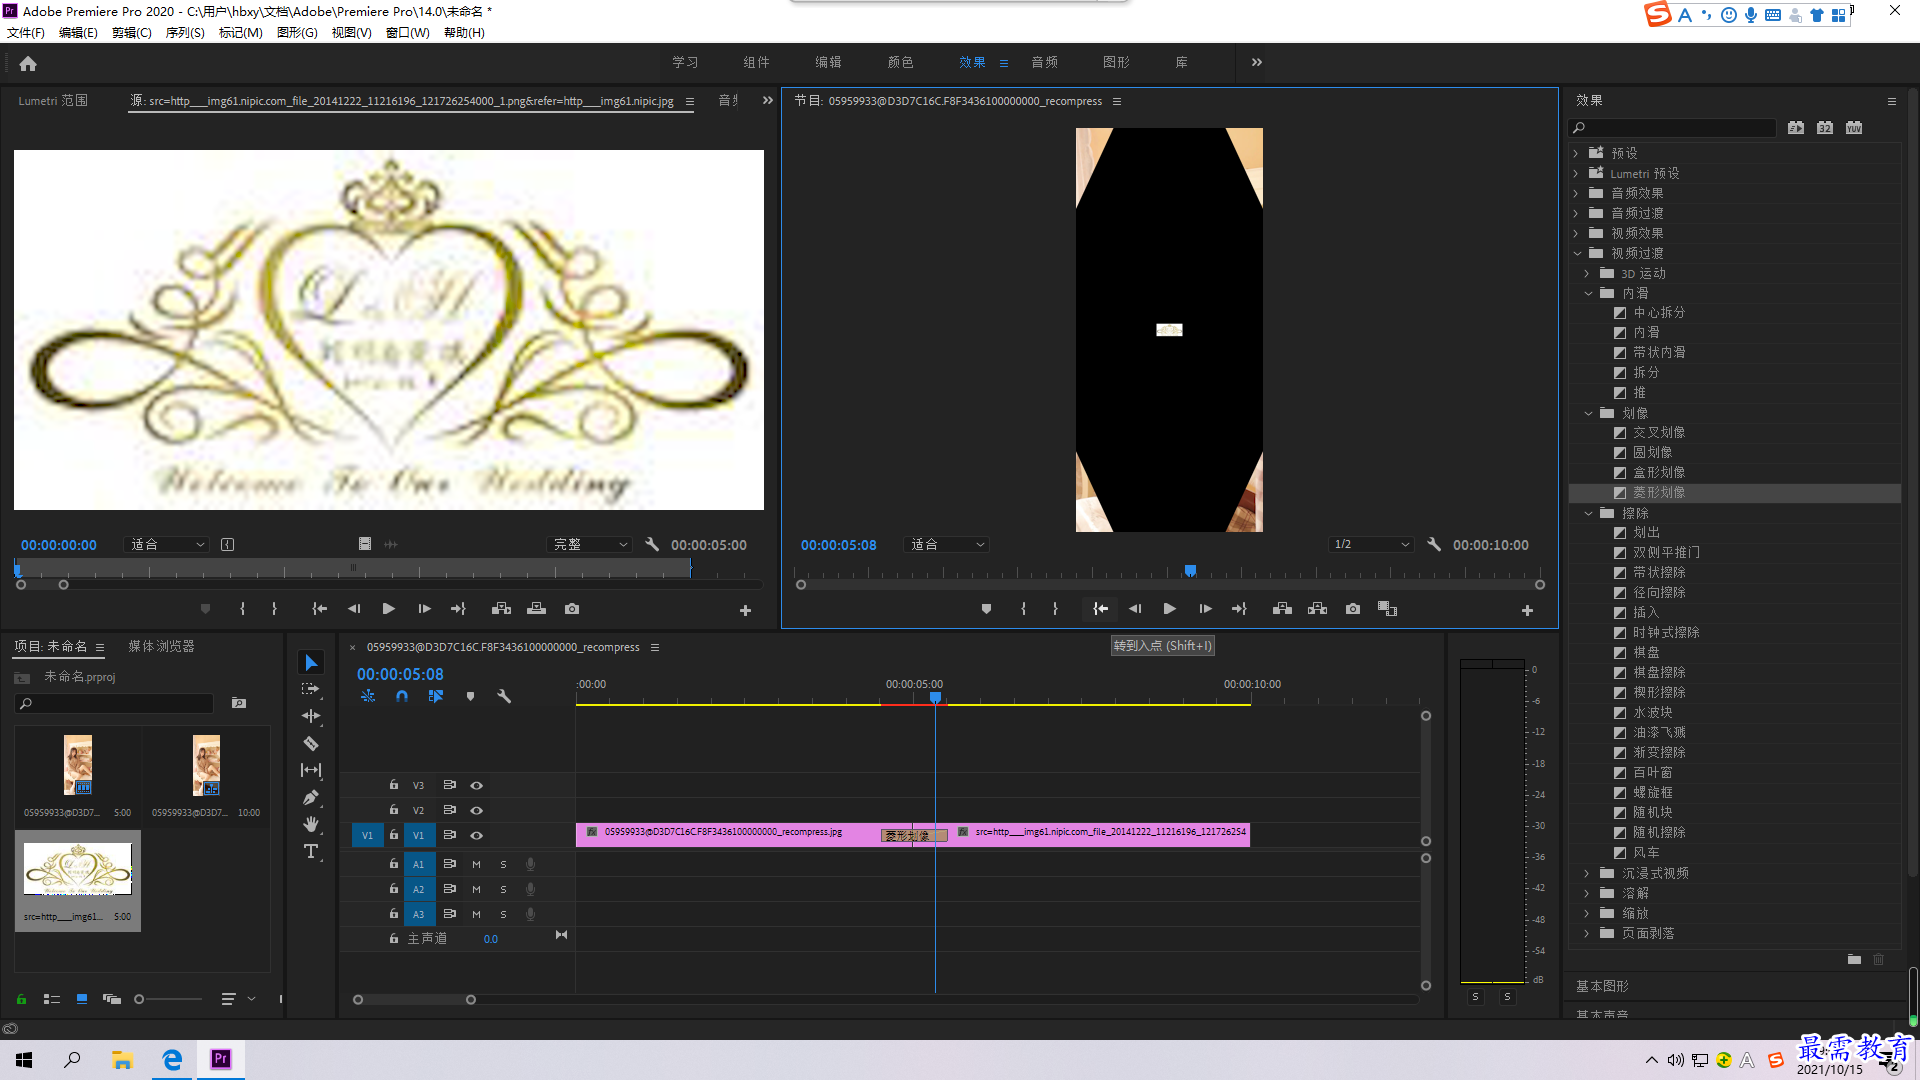Click the Home icon
1920x1080 pixels.
28,63
